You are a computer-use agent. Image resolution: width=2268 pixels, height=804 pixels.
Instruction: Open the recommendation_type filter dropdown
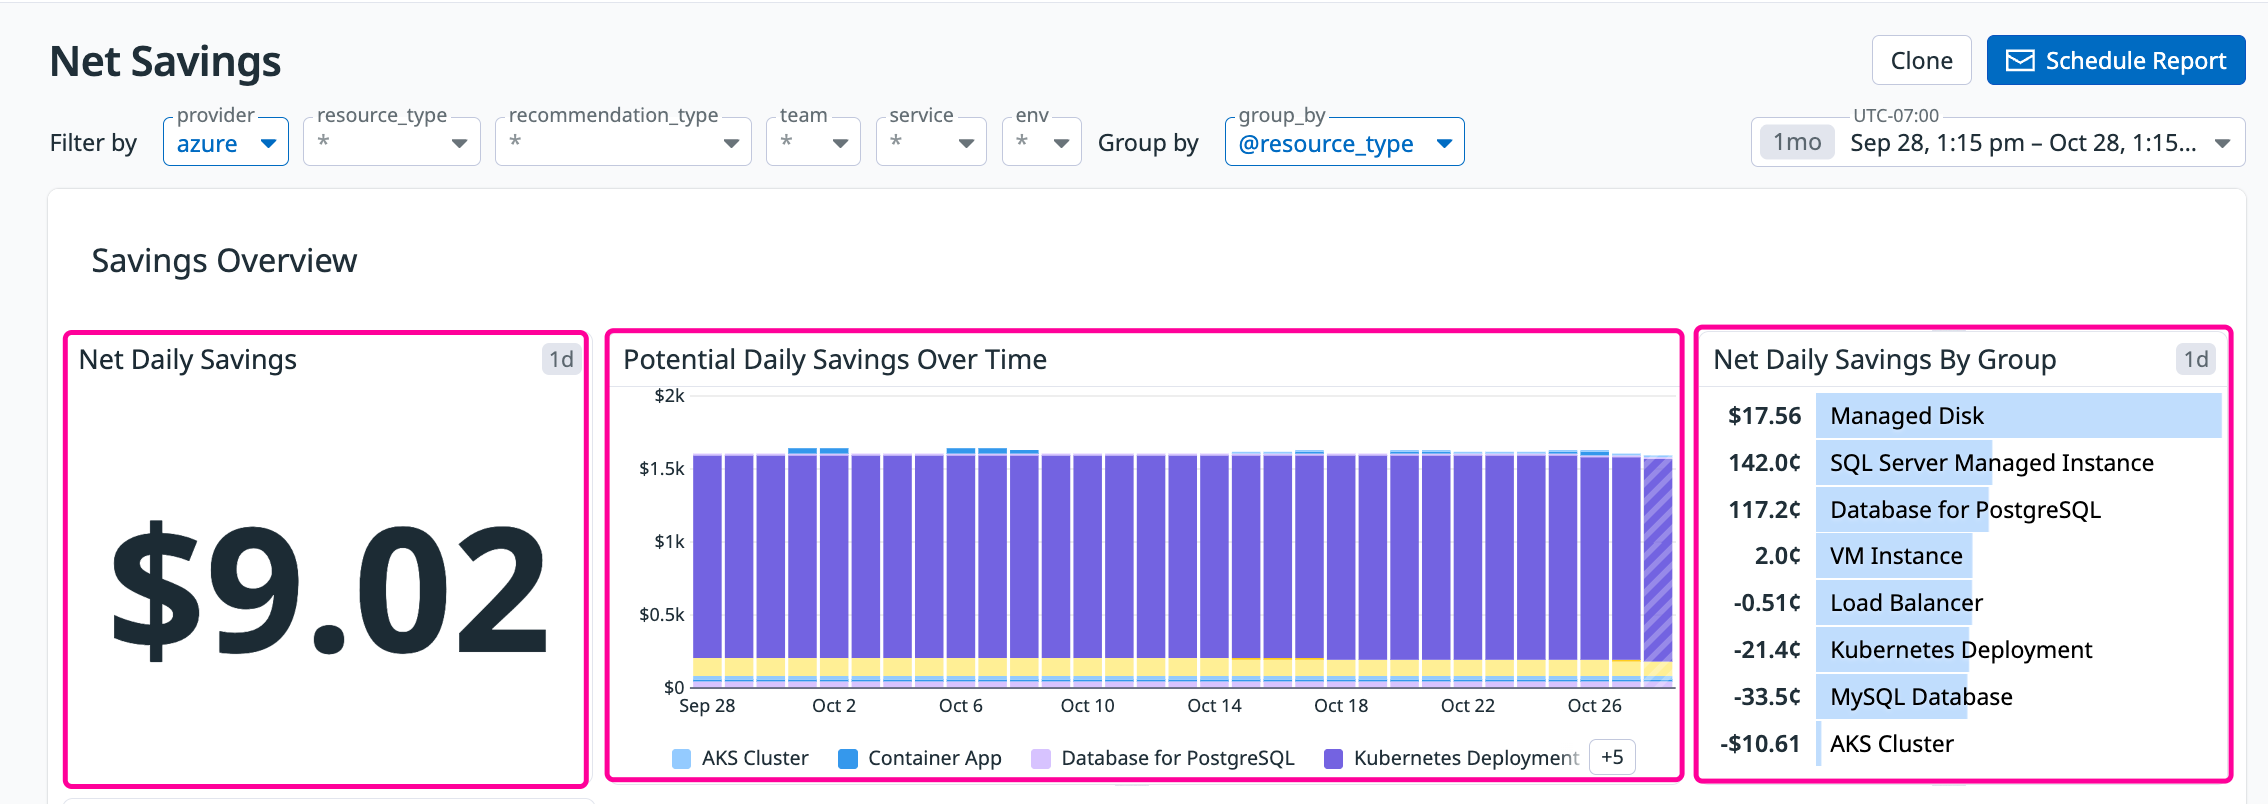(622, 143)
